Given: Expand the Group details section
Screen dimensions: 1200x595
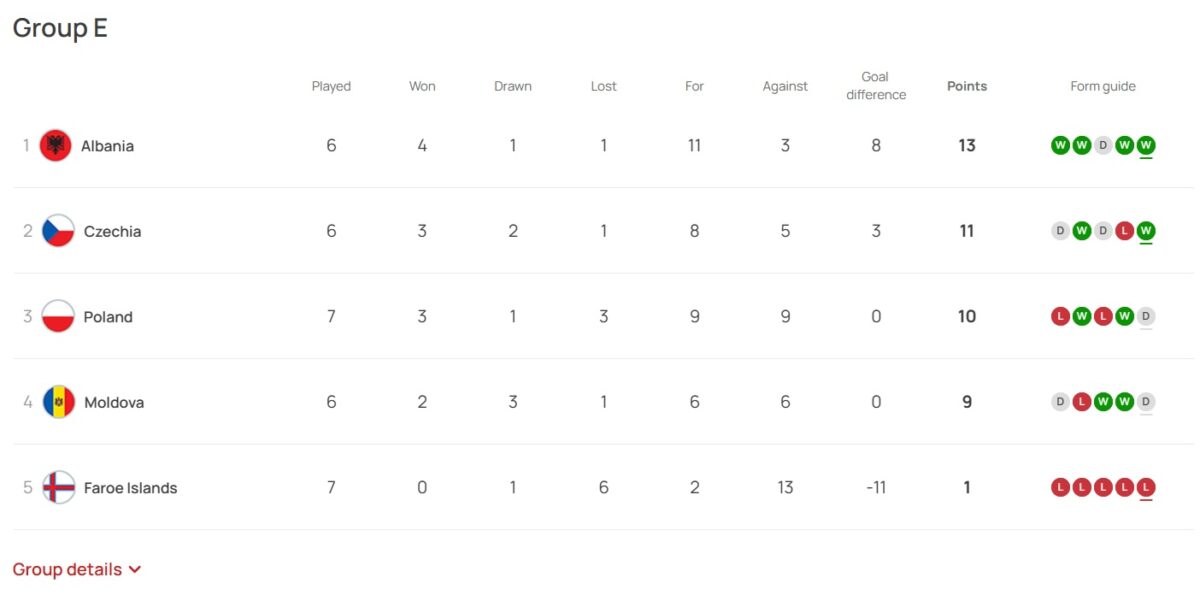Looking at the screenshot, I should (x=77, y=569).
